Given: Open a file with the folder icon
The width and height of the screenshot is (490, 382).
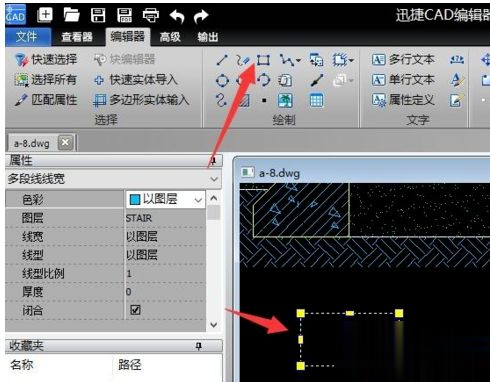Looking at the screenshot, I should (x=71, y=15).
